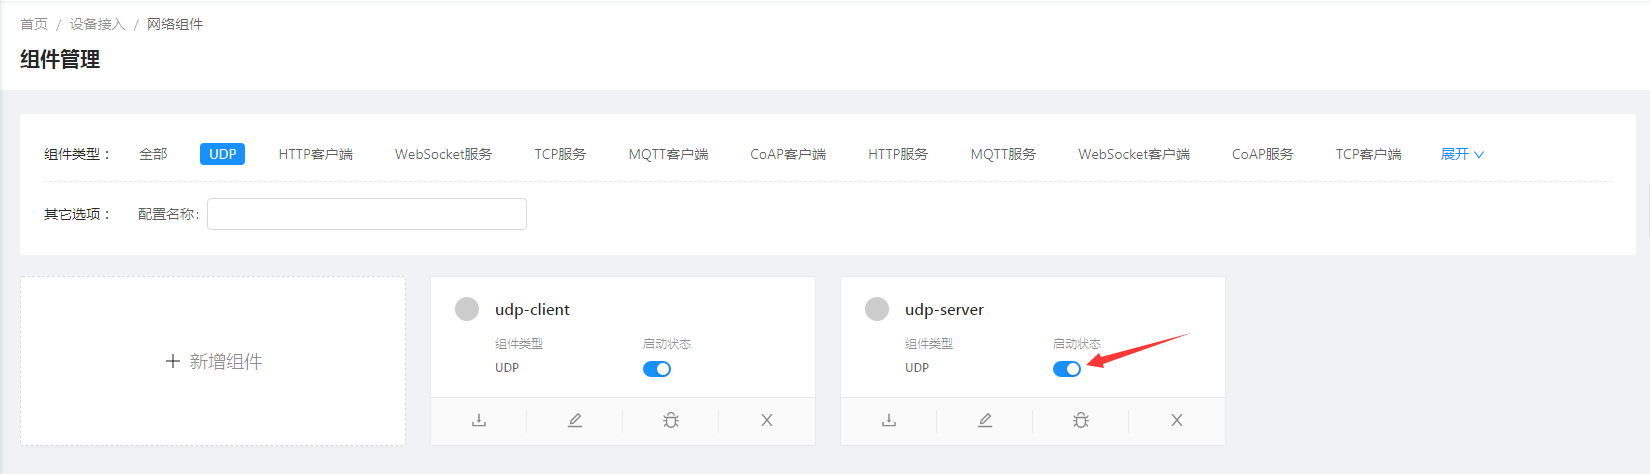Image resolution: width=1650 pixels, height=474 pixels.
Task: Open debug for udp-client component
Action: 671,421
